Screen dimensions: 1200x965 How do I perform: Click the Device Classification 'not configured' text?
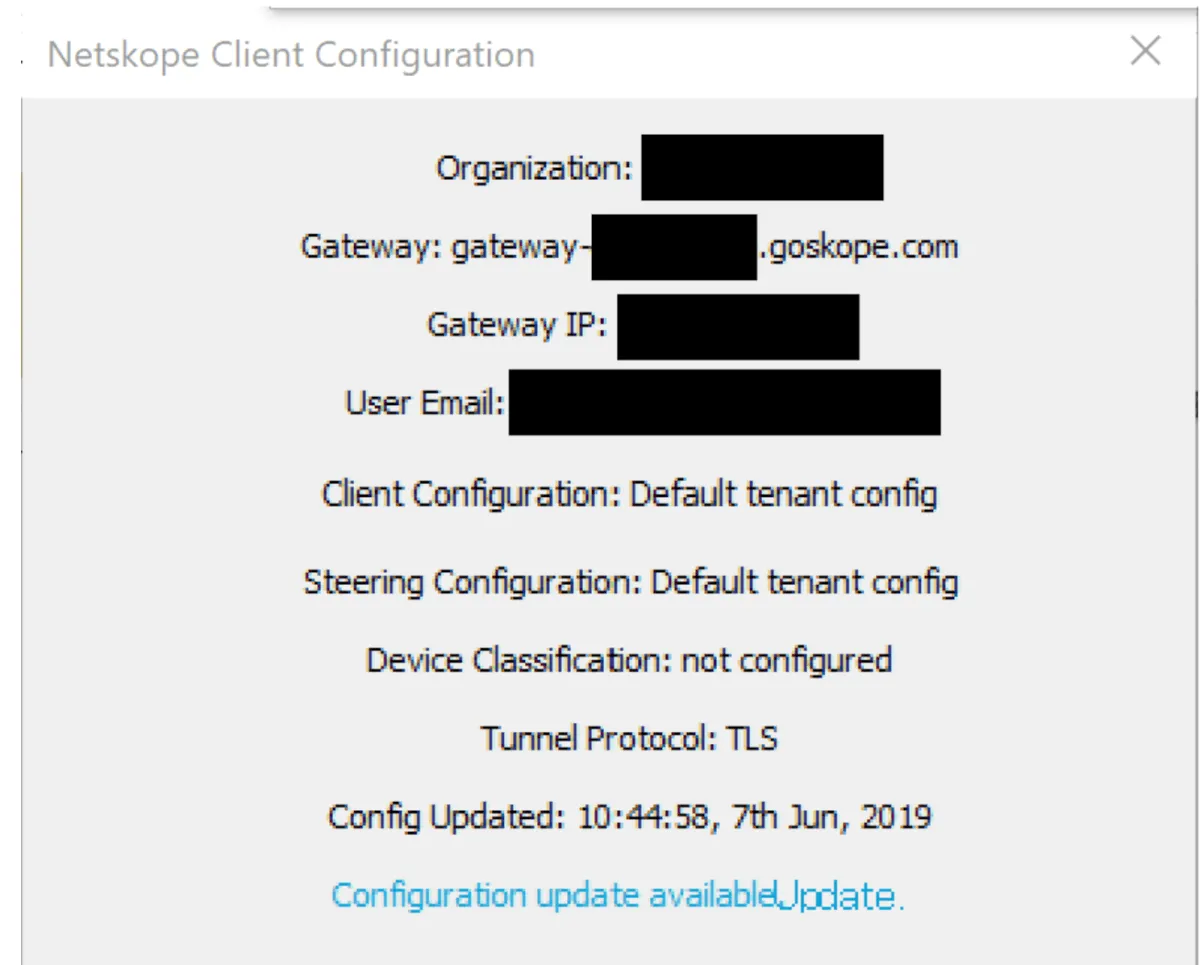click(786, 660)
